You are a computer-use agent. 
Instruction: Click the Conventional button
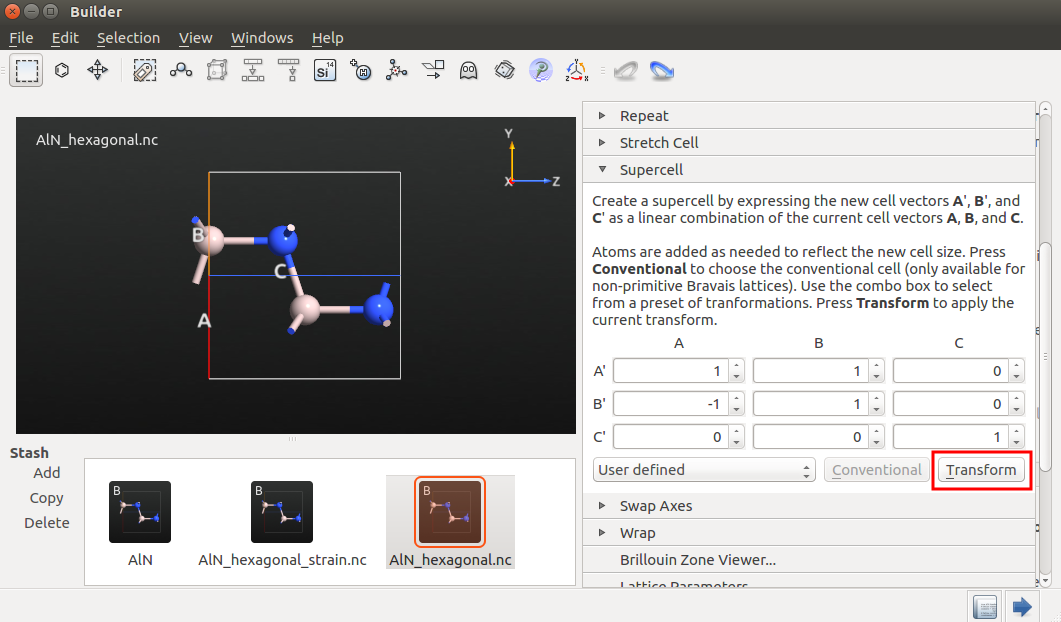876,470
